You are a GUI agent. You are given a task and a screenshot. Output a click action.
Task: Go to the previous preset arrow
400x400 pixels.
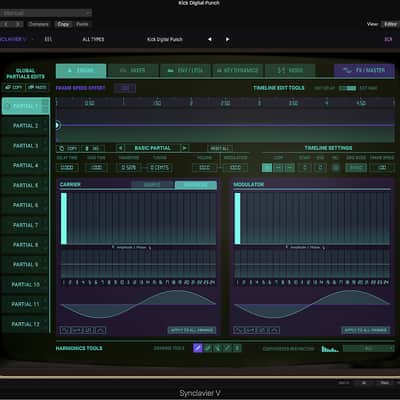pyautogui.click(x=210, y=39)
